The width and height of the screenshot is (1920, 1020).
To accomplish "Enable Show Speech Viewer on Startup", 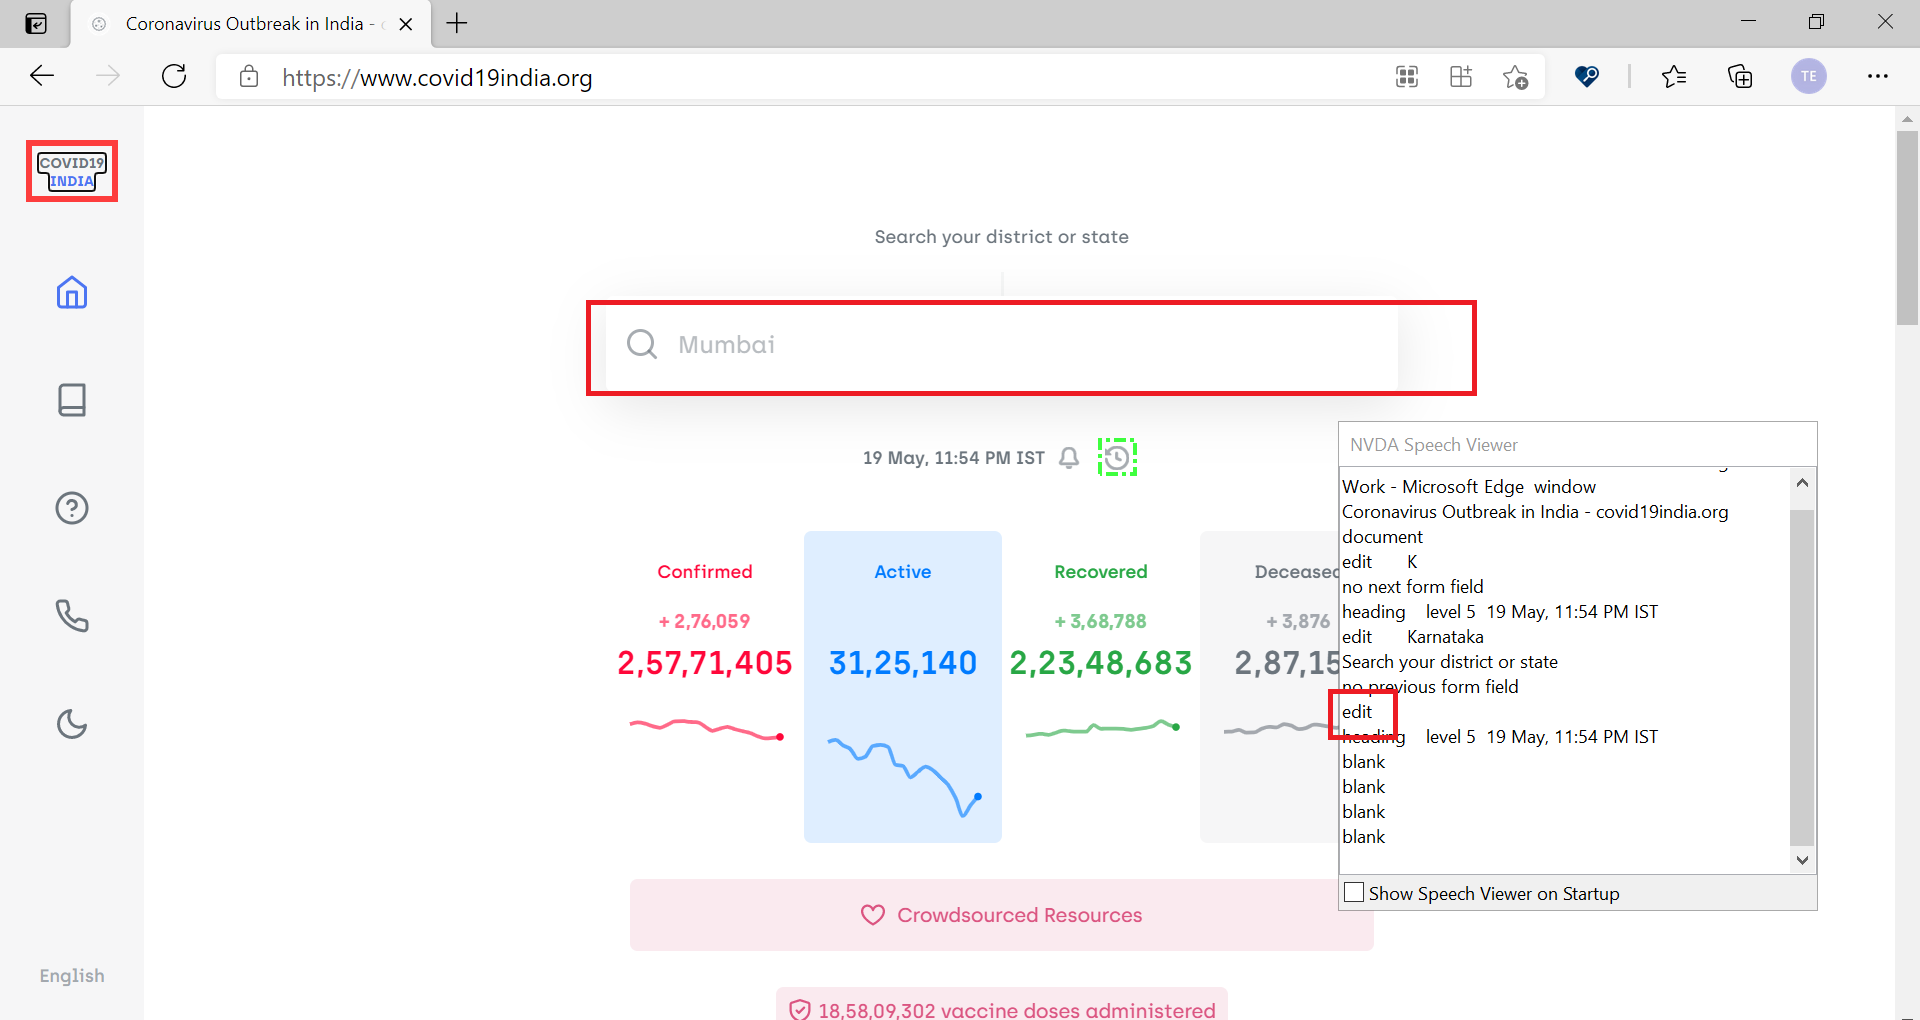I will click(1354, 893).
